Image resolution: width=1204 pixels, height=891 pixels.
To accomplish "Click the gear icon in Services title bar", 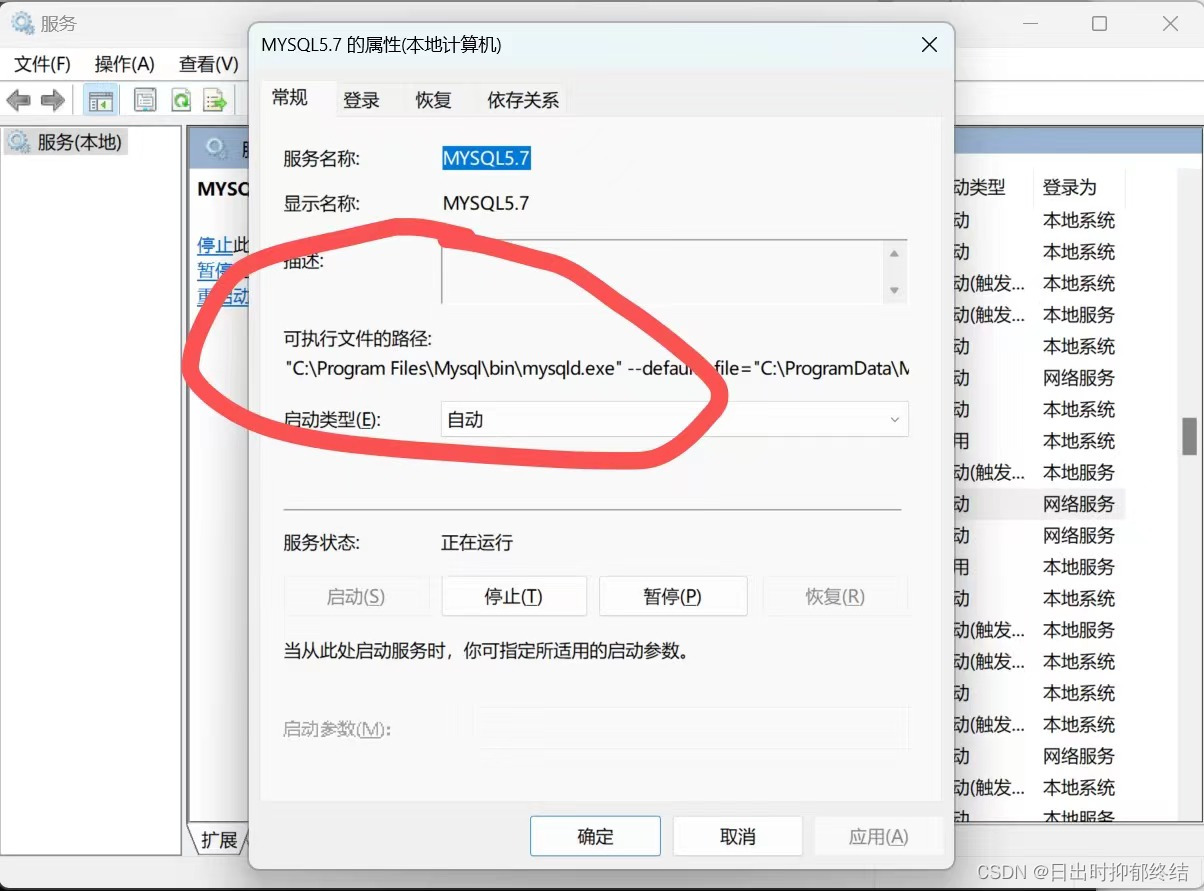I will pyautogui.click(x=22, y=23).
